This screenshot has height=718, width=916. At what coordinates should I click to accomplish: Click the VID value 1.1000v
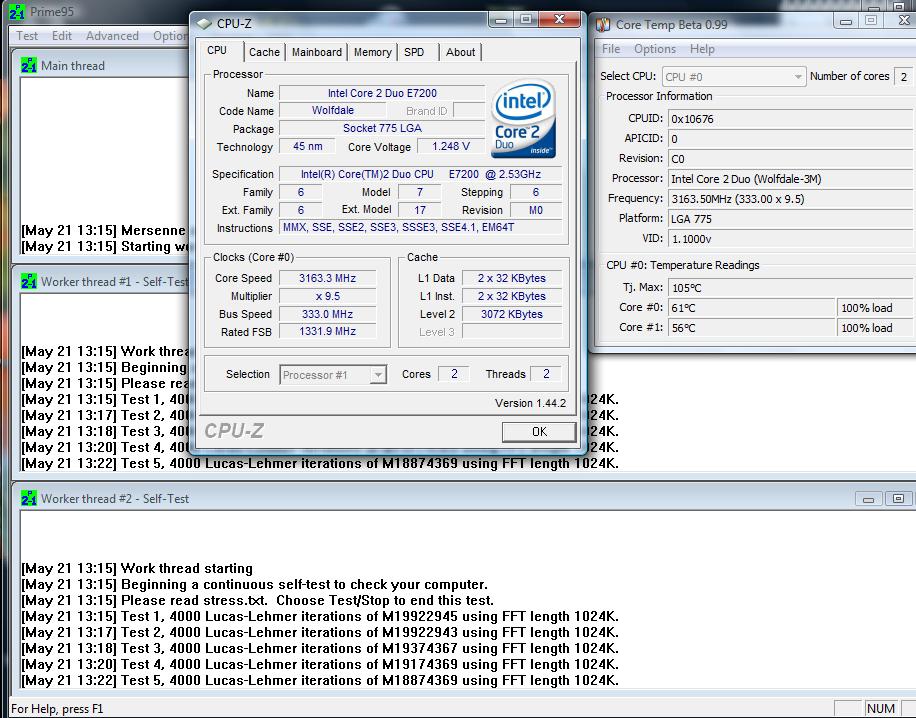point(791,239)
